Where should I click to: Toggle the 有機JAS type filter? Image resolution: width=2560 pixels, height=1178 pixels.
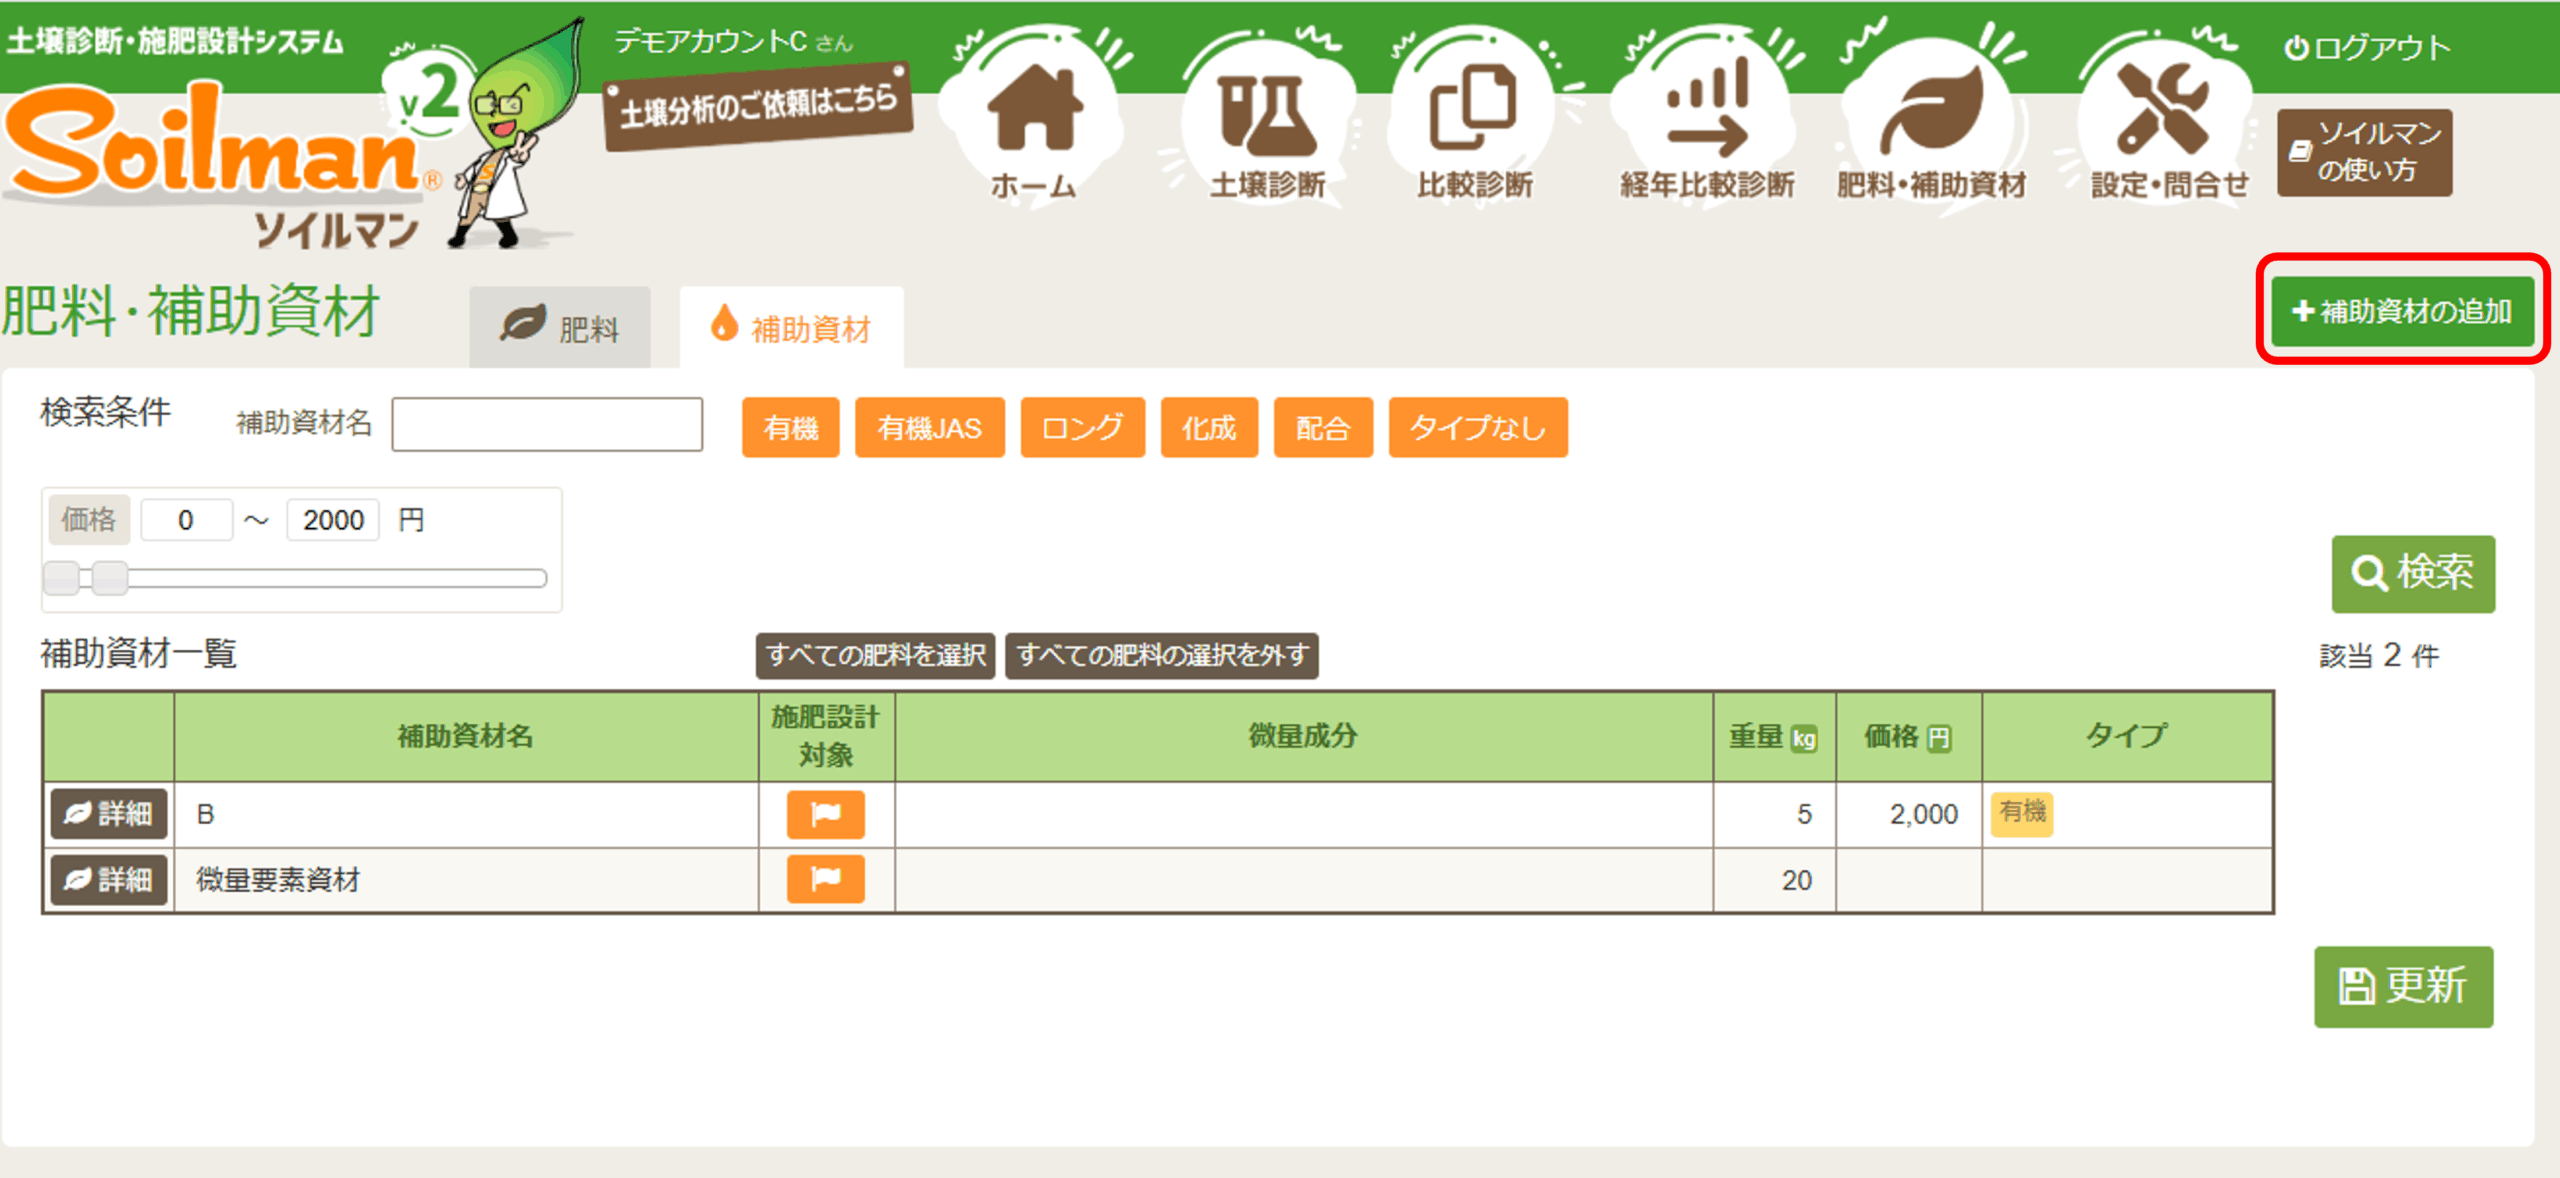coord(929,428)
